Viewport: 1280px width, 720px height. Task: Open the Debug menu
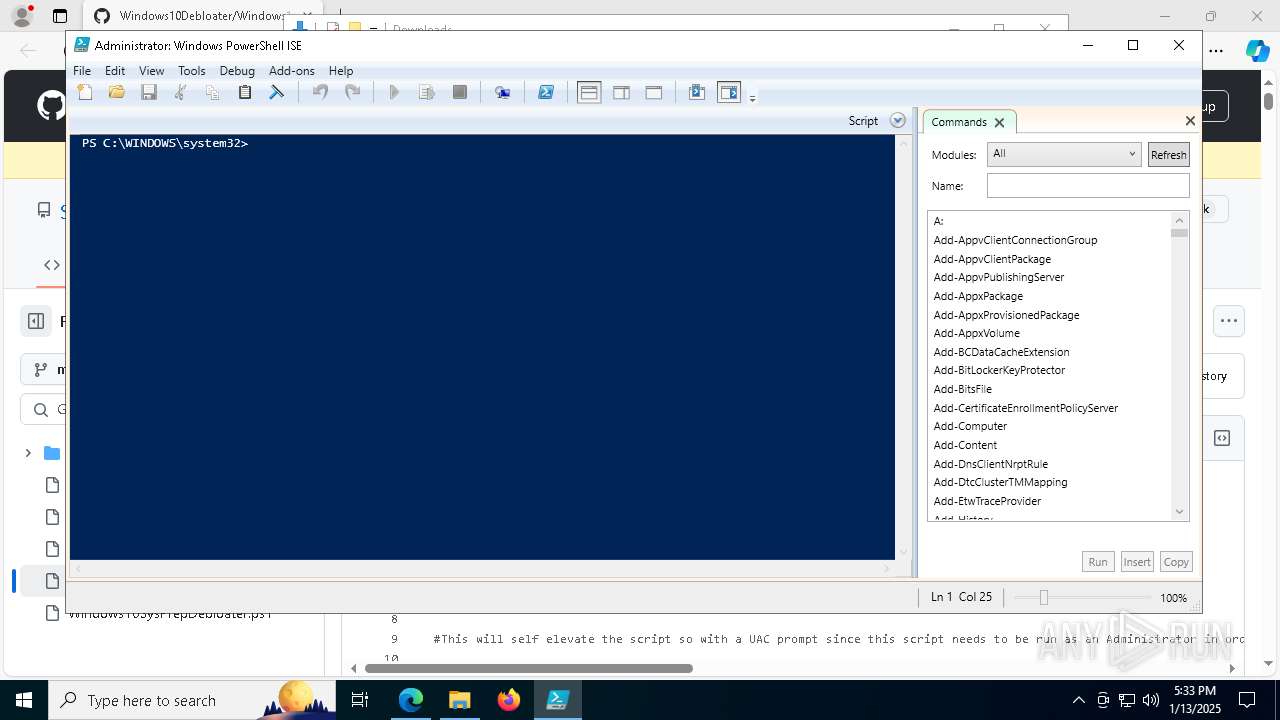click(237, 71)
